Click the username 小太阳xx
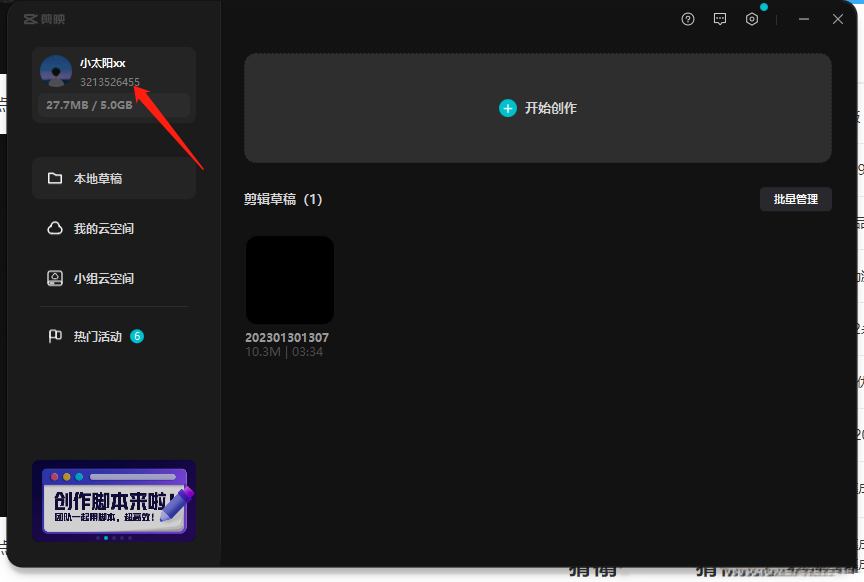 [102, 63]
